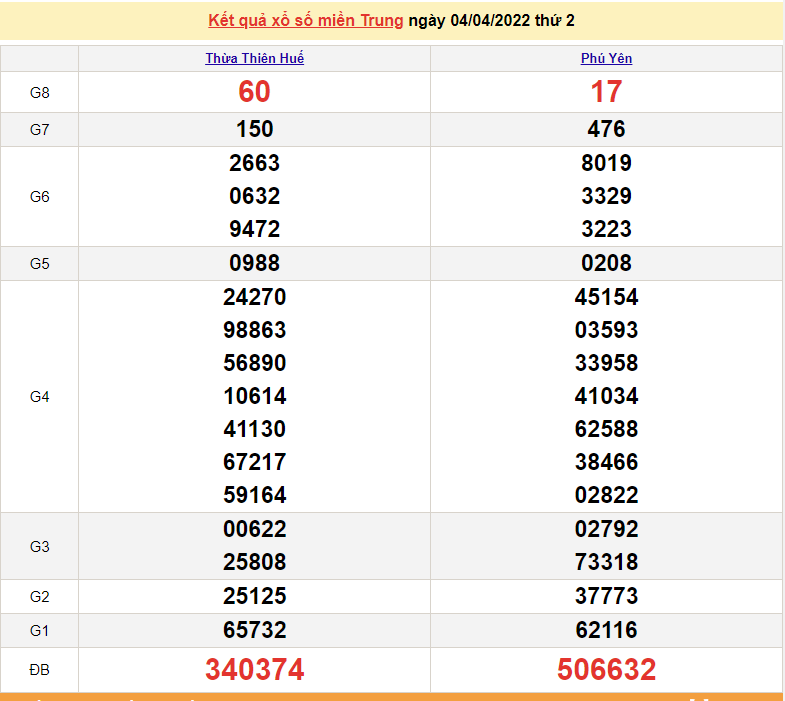Viewport: 785px width, 701px height.
Task: Open the Thừa Thiên Huế province link
Action: (x=254, y=58)
